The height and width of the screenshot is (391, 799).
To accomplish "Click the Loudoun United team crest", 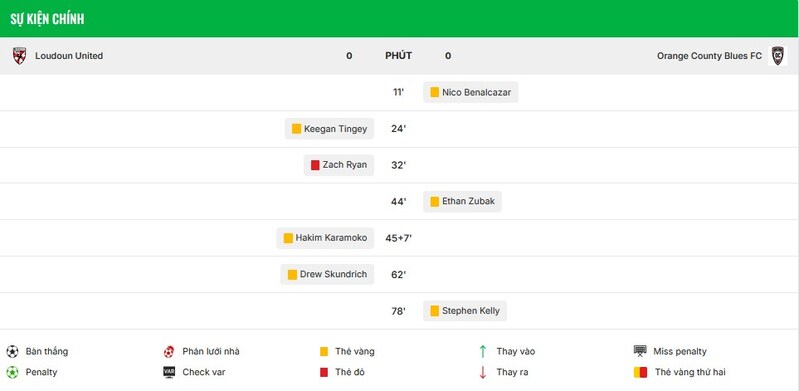I will point(19,56).
